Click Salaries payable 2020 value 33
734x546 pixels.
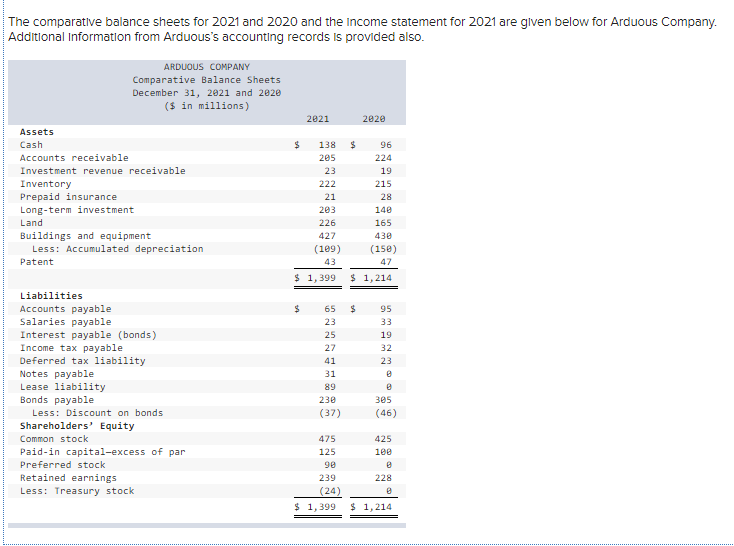pyautogui.click(x=386, y=322)
